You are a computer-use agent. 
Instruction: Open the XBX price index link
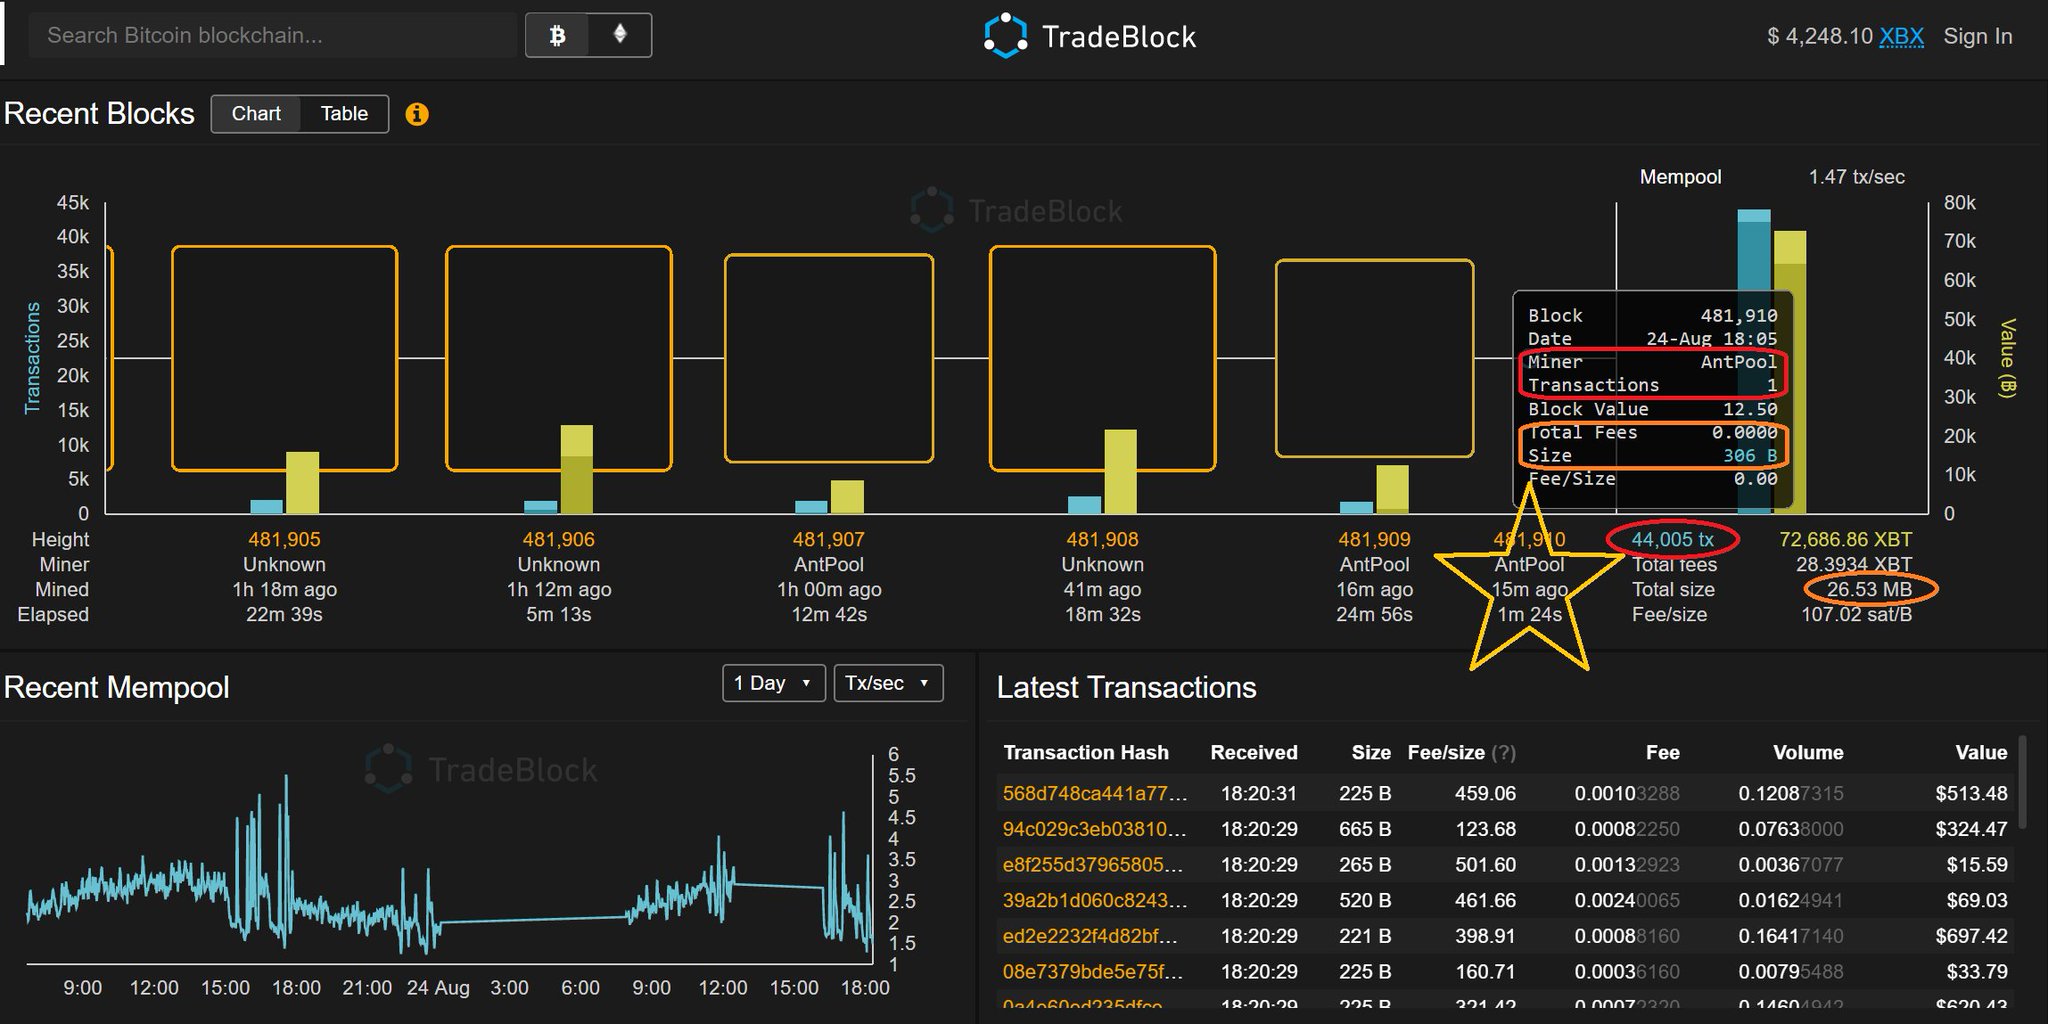point(1901,36)
